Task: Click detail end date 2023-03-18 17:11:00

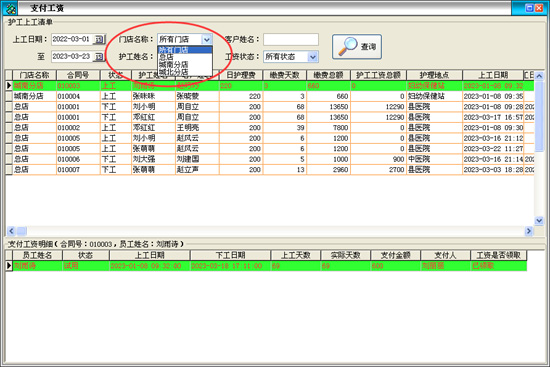Action: click(x=230, y=266)
